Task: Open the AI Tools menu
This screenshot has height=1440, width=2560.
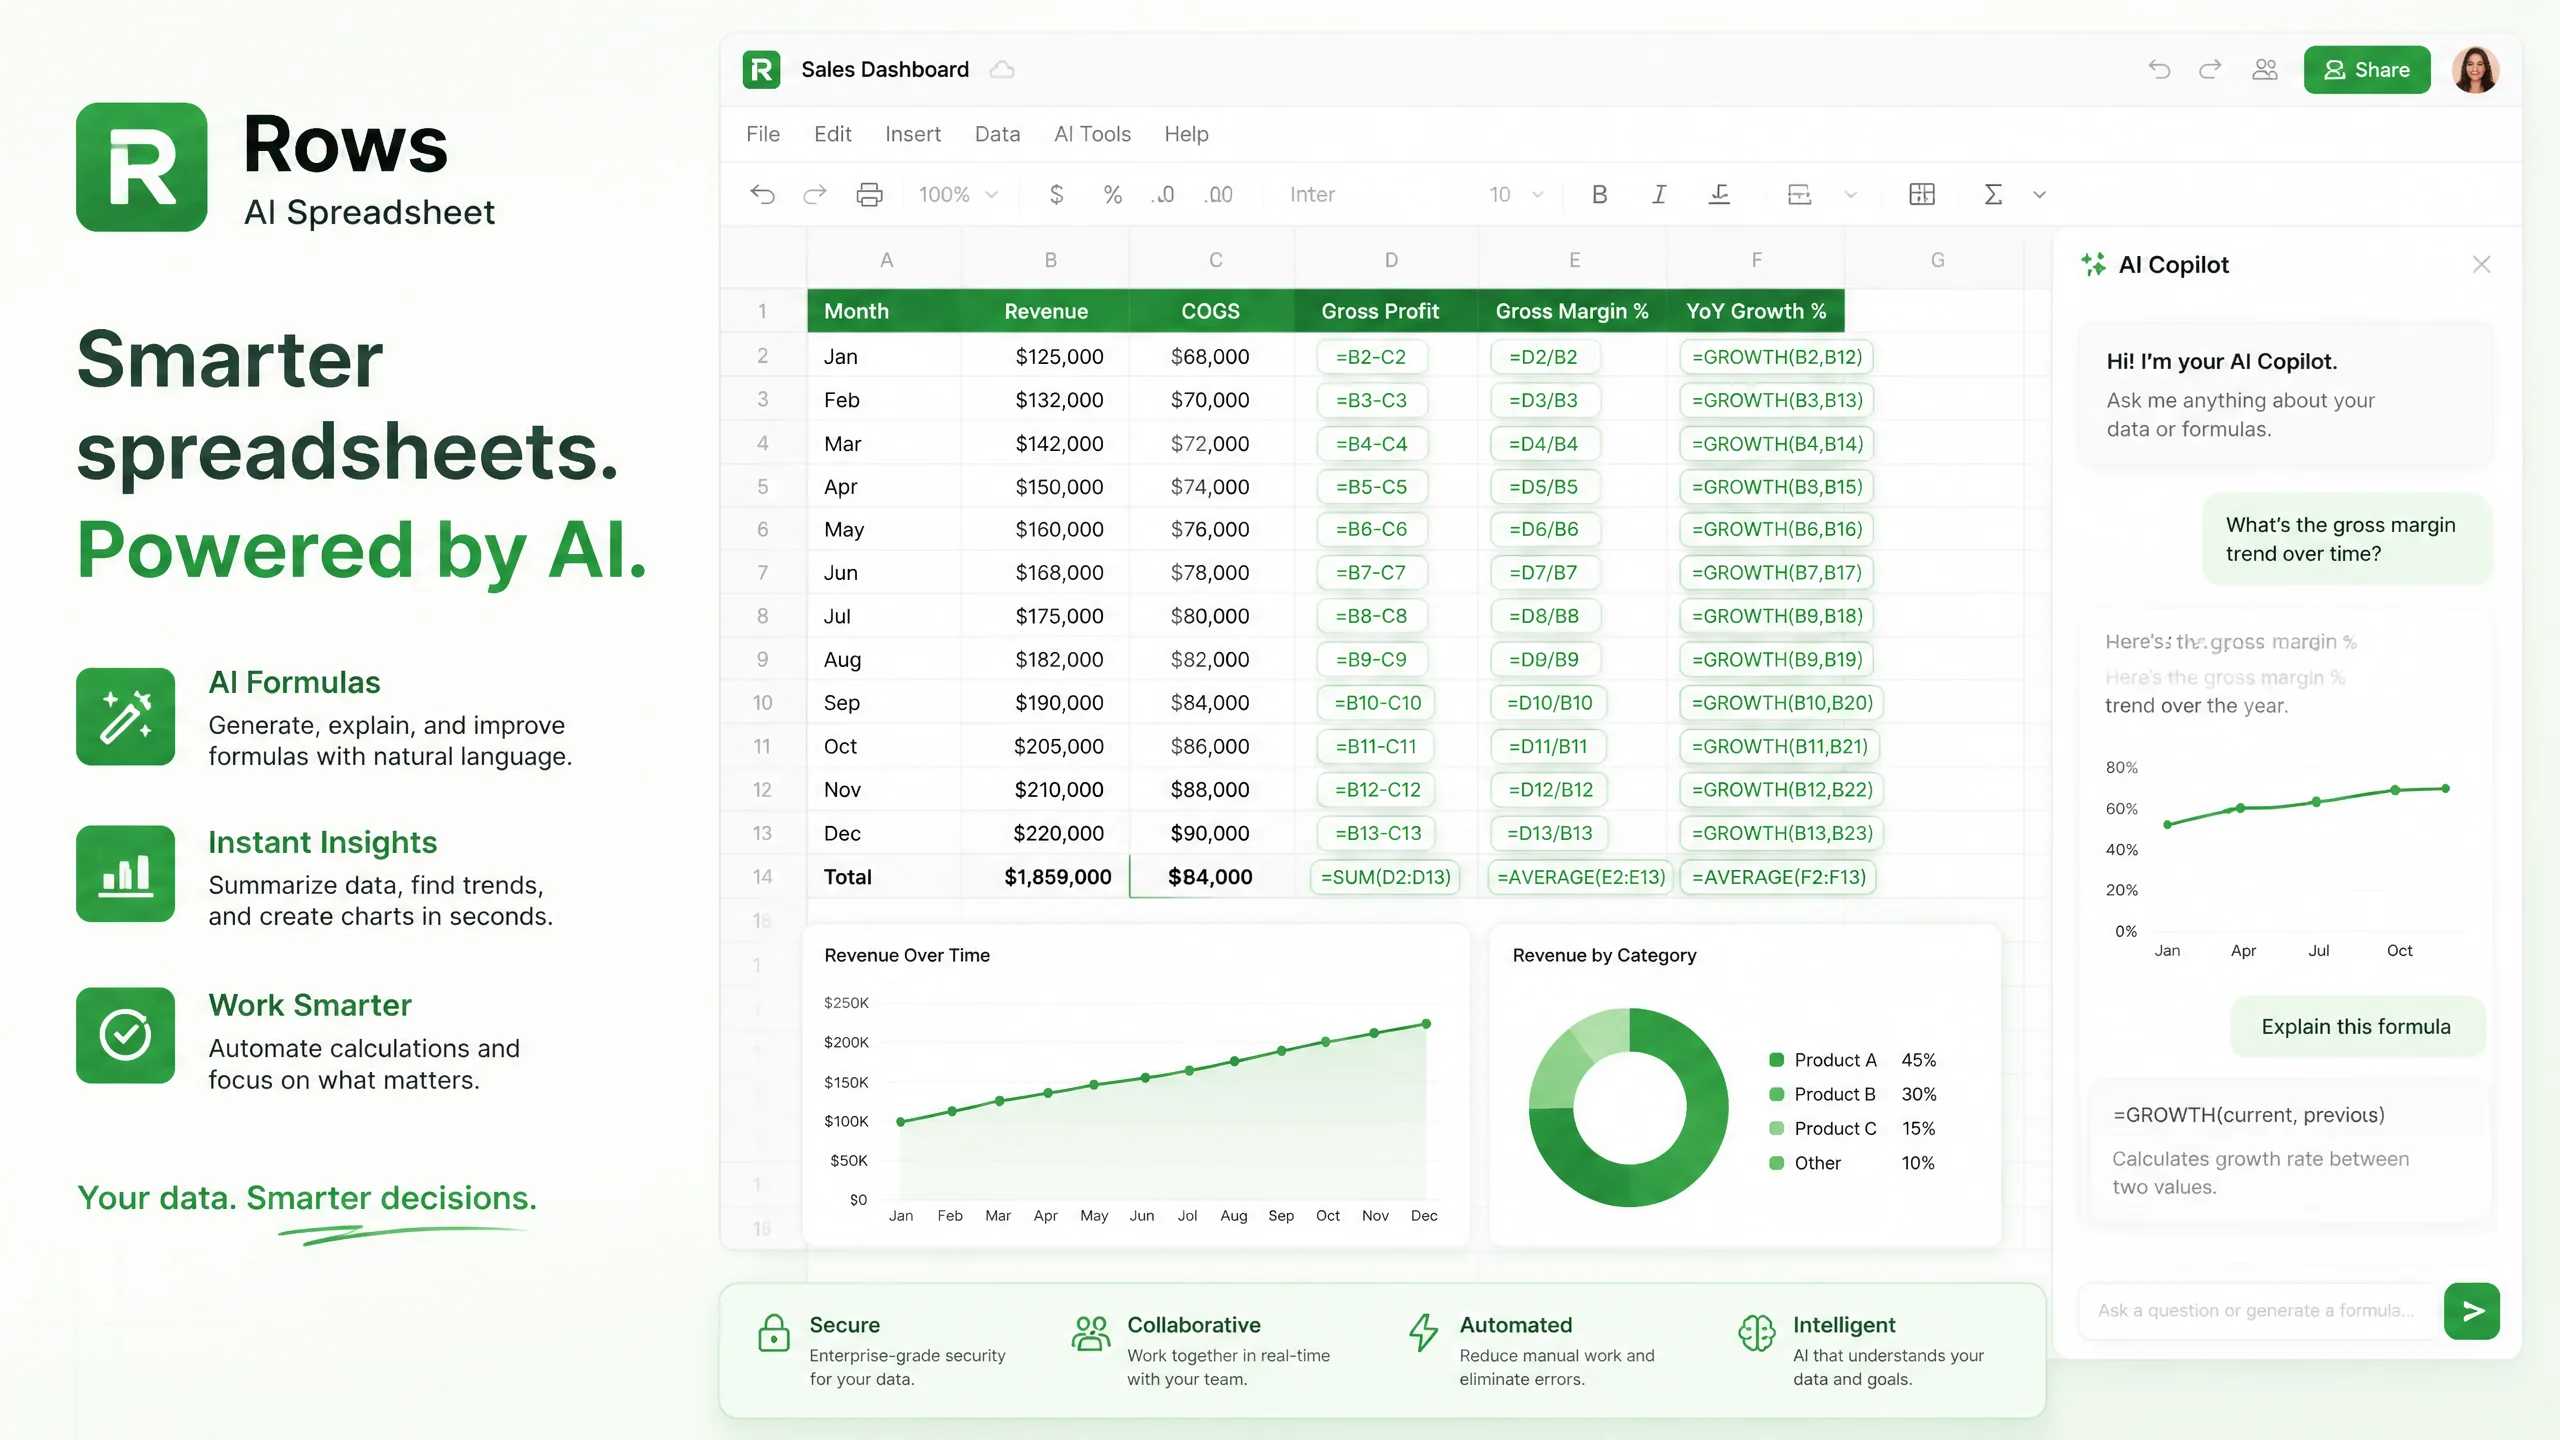Action: point(1092,134)
